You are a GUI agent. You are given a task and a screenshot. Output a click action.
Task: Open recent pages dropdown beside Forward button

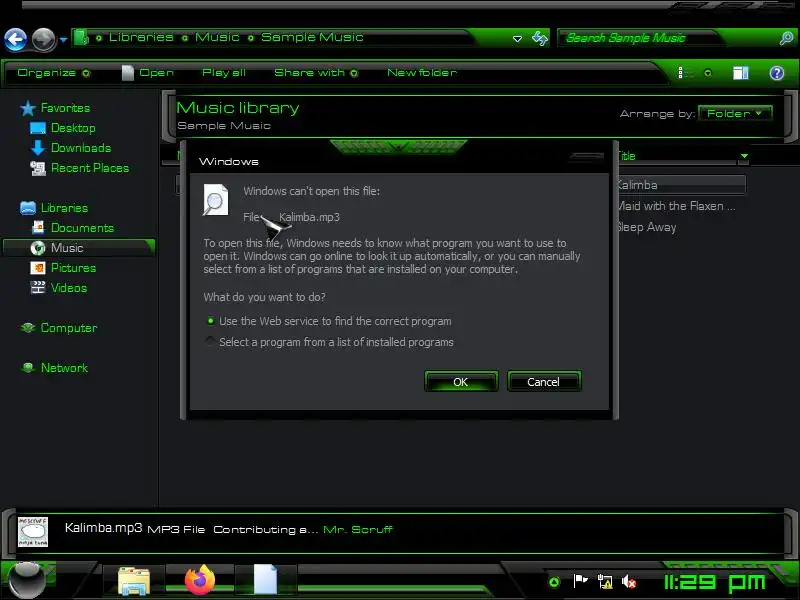pyautogui.click(x=63, y=40)
